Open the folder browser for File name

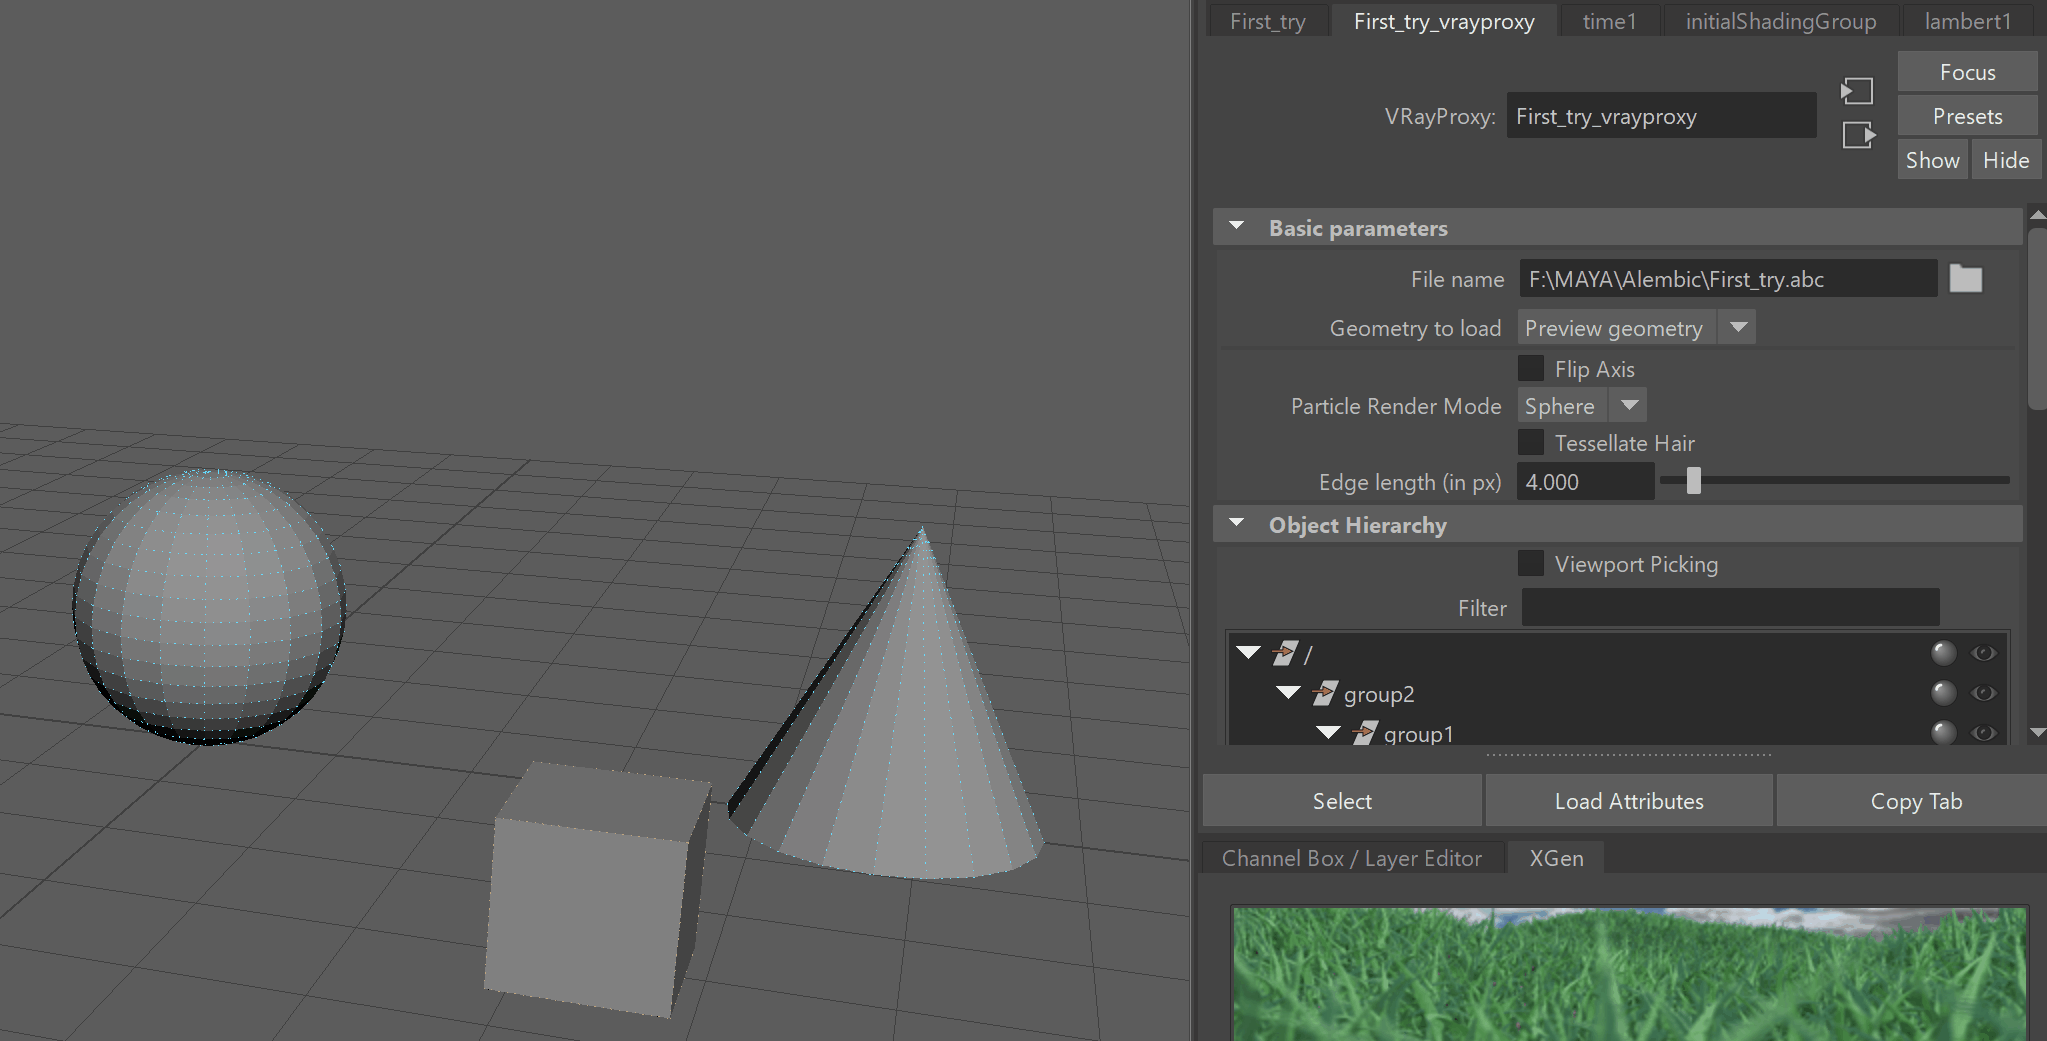point(1965,279)
